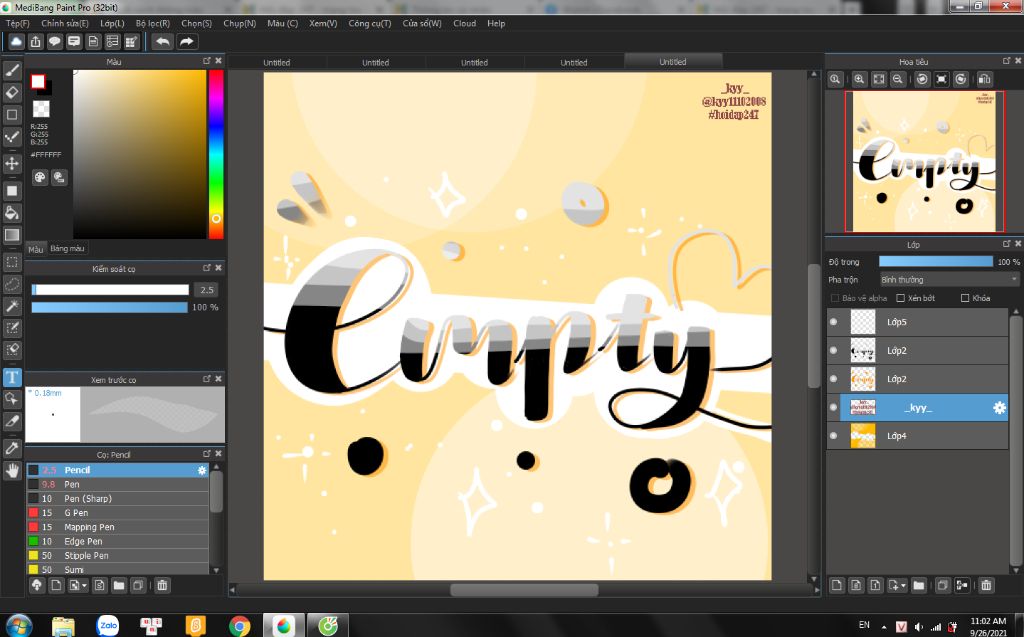Open the Công cụ(T) menu

coord(370,24)
